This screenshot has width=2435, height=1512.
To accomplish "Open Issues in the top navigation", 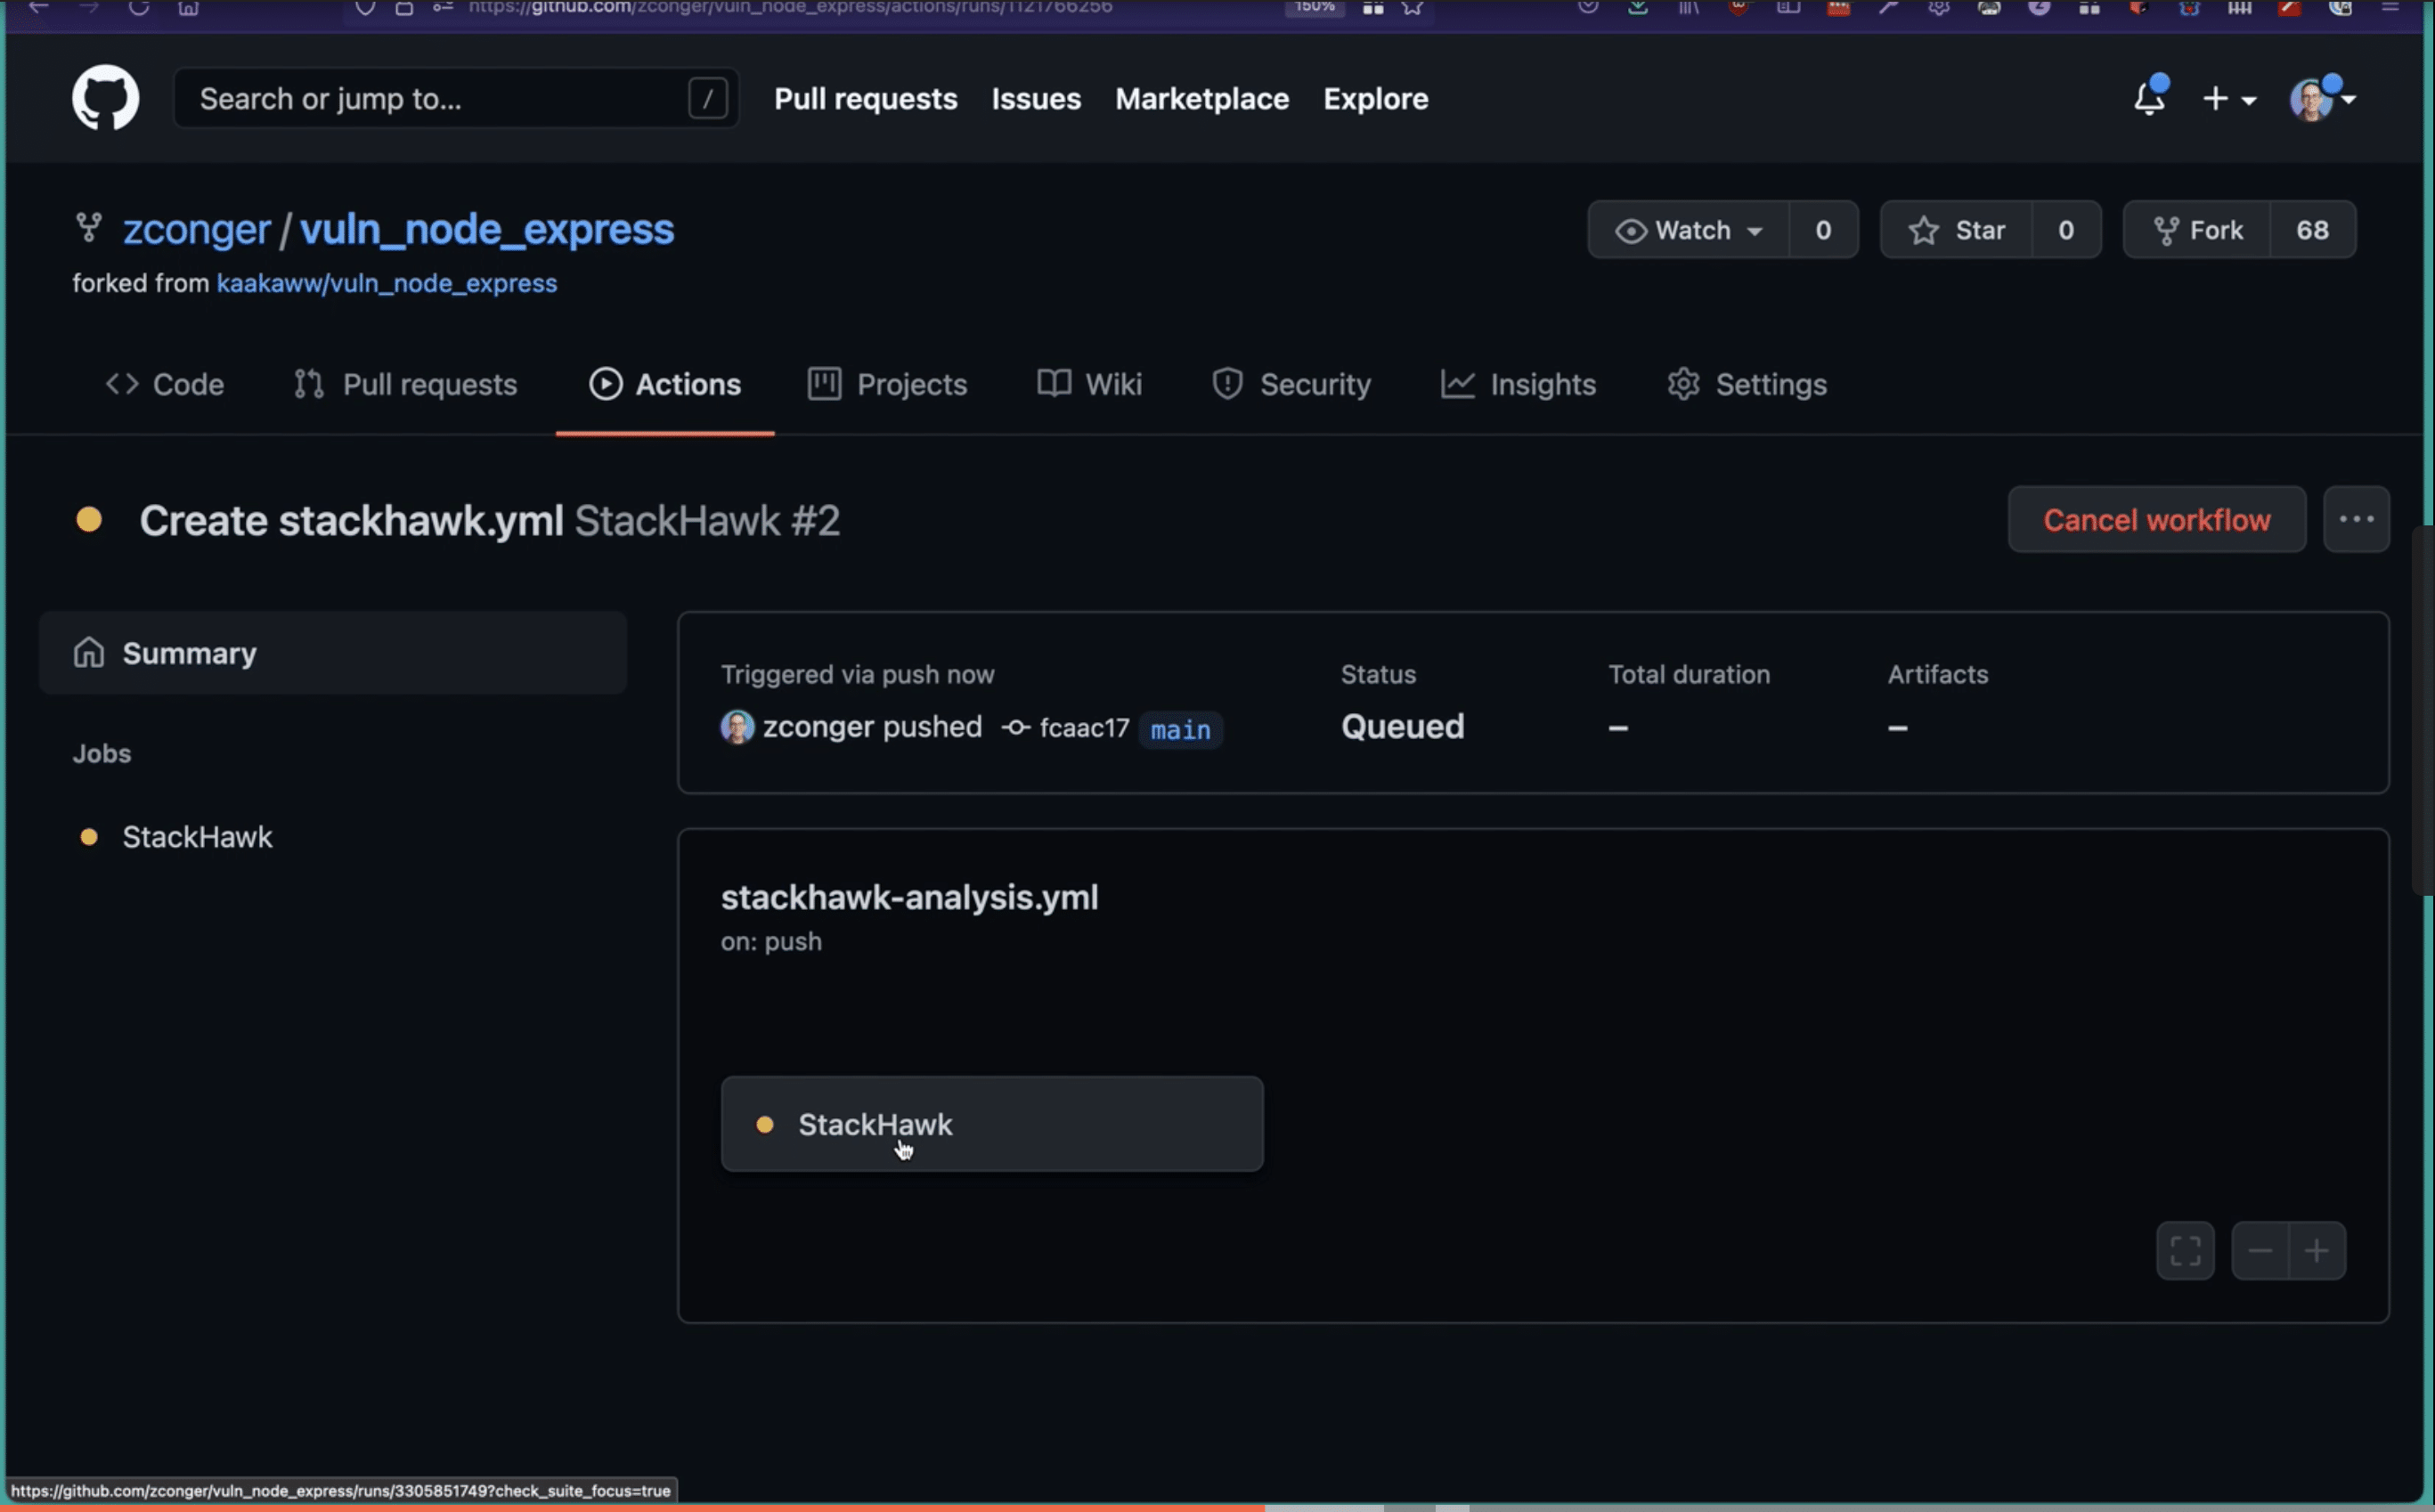I will click(x=1036, y=99).
